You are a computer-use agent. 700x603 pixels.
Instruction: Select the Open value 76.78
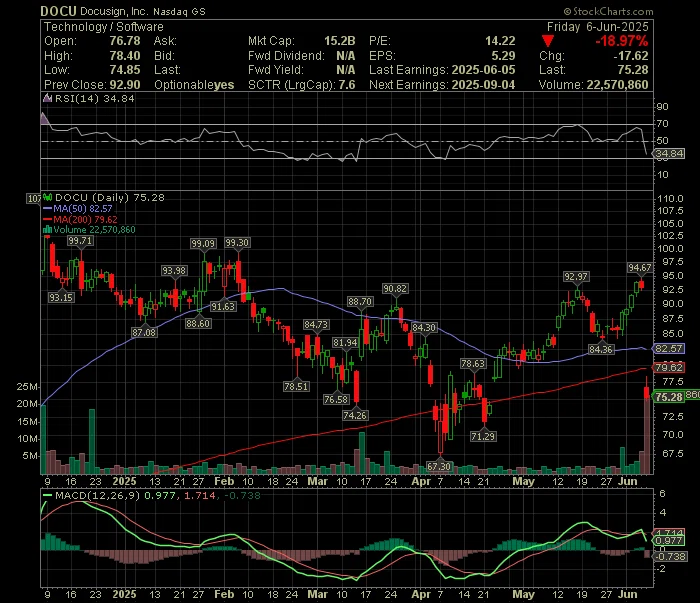pos(125,41)
